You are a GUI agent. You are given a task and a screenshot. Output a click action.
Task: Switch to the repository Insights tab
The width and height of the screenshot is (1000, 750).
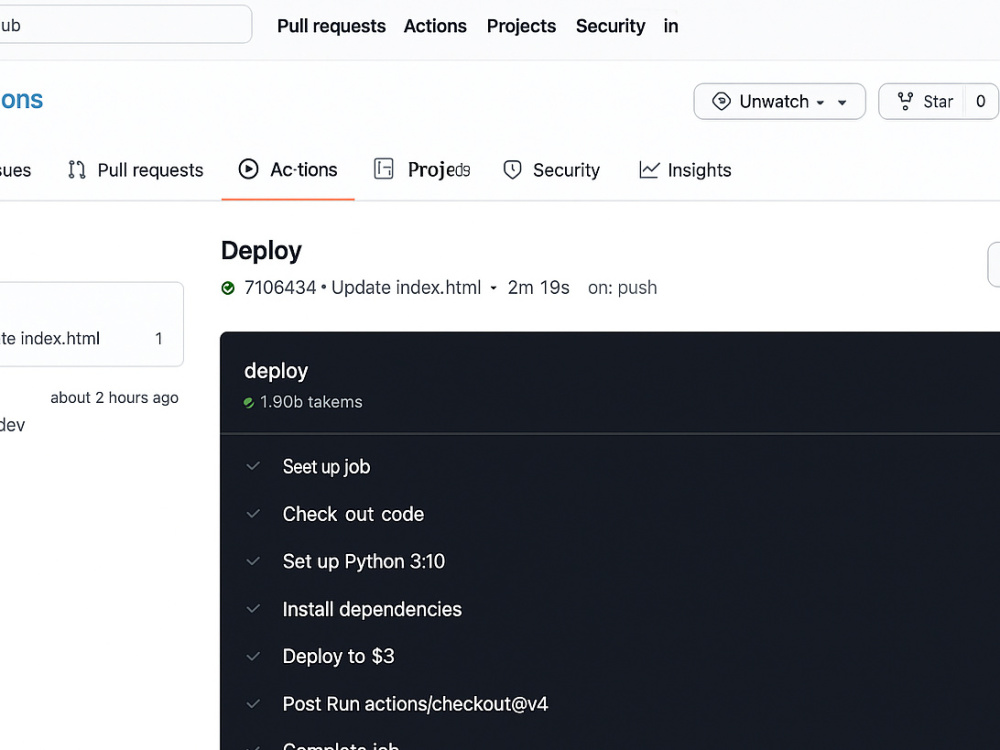[x=685, y=170]
